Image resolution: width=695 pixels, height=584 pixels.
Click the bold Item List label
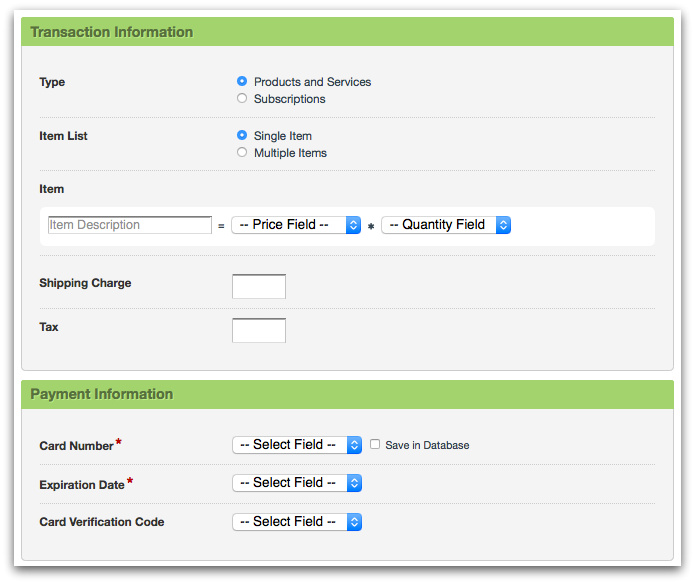(x=63, y=136)
